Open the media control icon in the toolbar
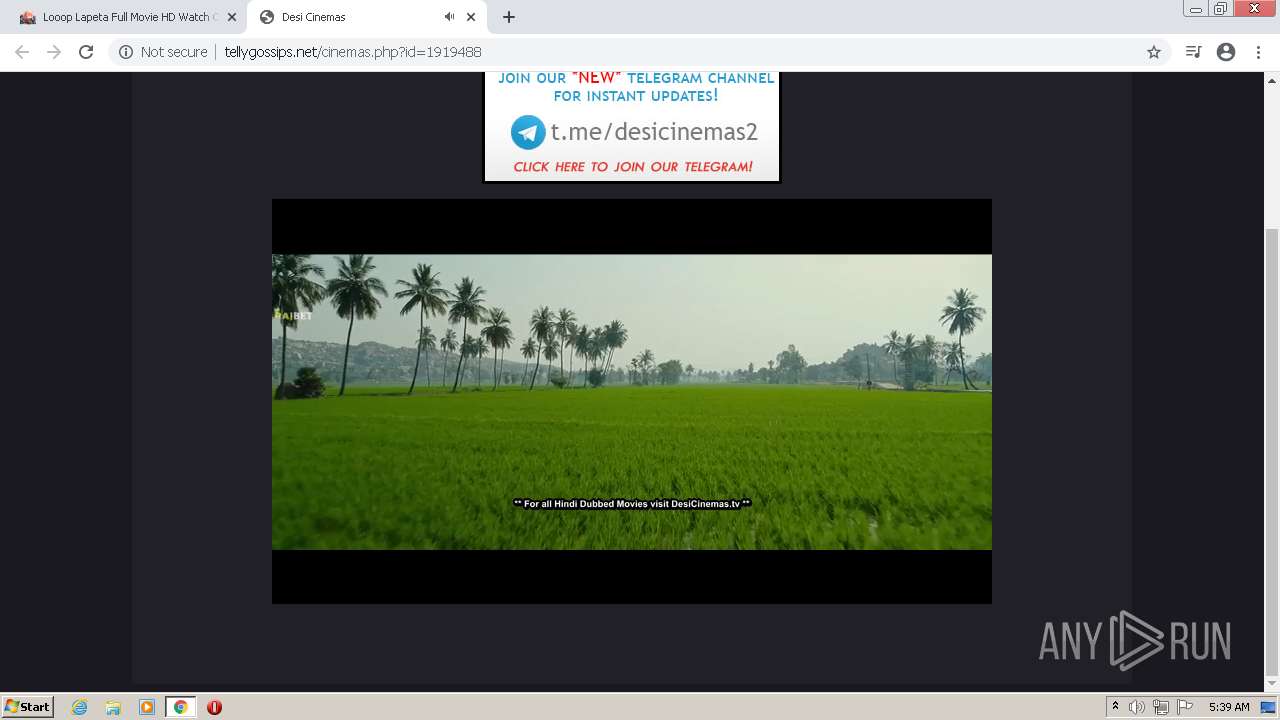1280x720 pixels. 1193,52
